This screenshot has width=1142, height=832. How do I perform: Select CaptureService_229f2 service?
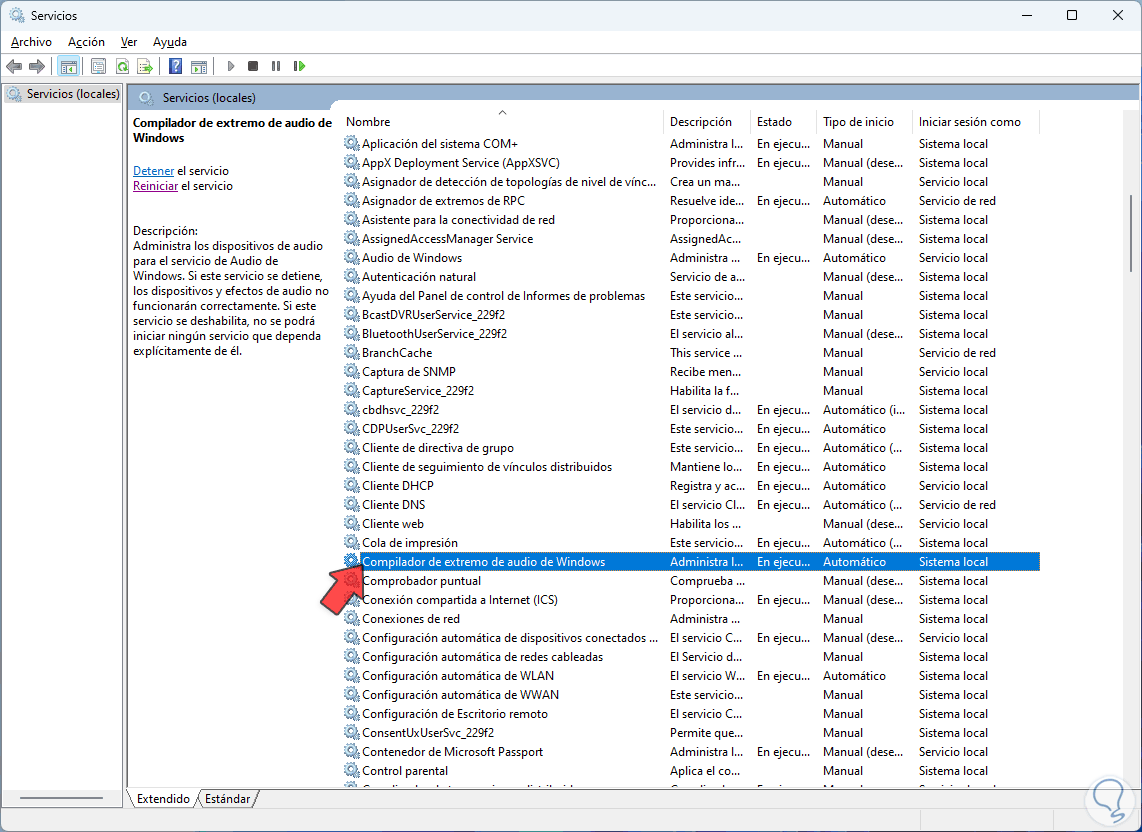click(690, 391)
